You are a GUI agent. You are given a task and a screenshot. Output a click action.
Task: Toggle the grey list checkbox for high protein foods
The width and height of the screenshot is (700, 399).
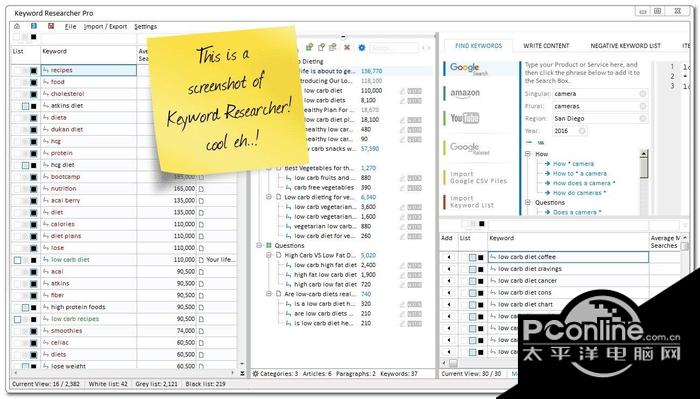tap(25, 308)
